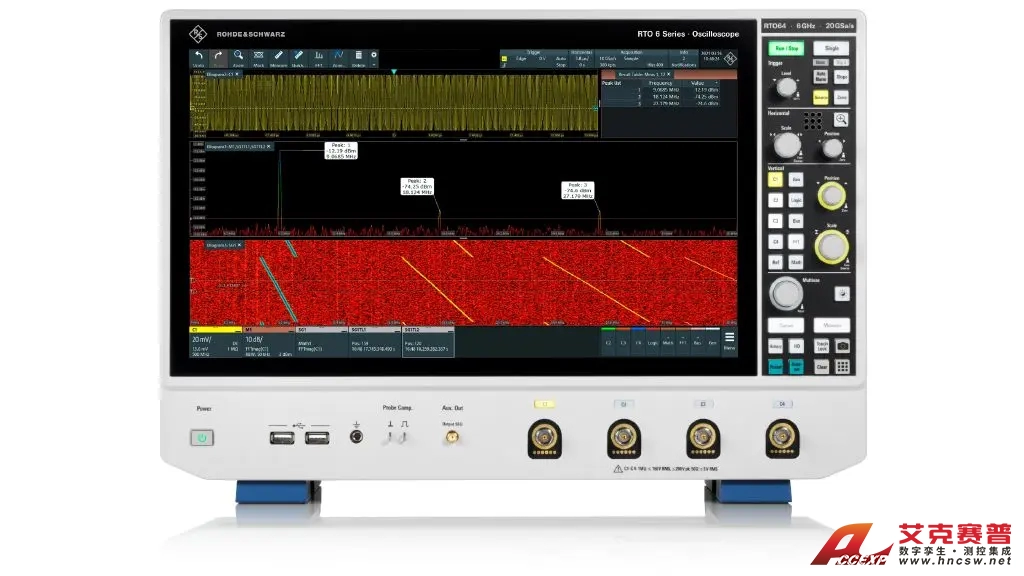1024x576 pixels.
Task: Push the green Power button
Action: pos(202,438)
